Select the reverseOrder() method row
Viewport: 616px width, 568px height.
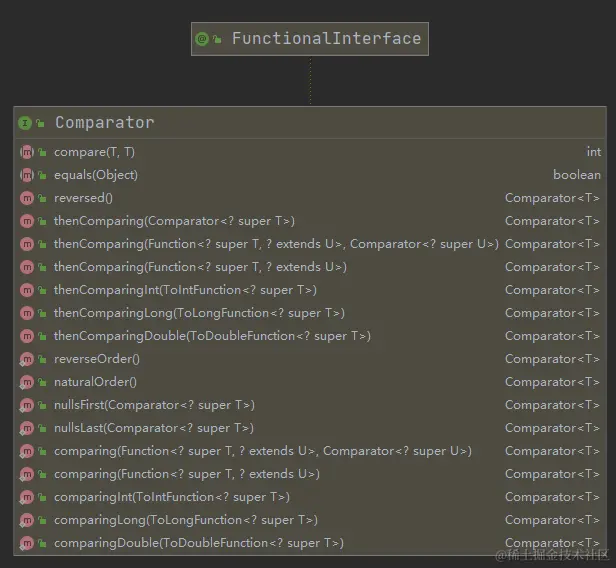pyautogui.click(x=97, y=359)
